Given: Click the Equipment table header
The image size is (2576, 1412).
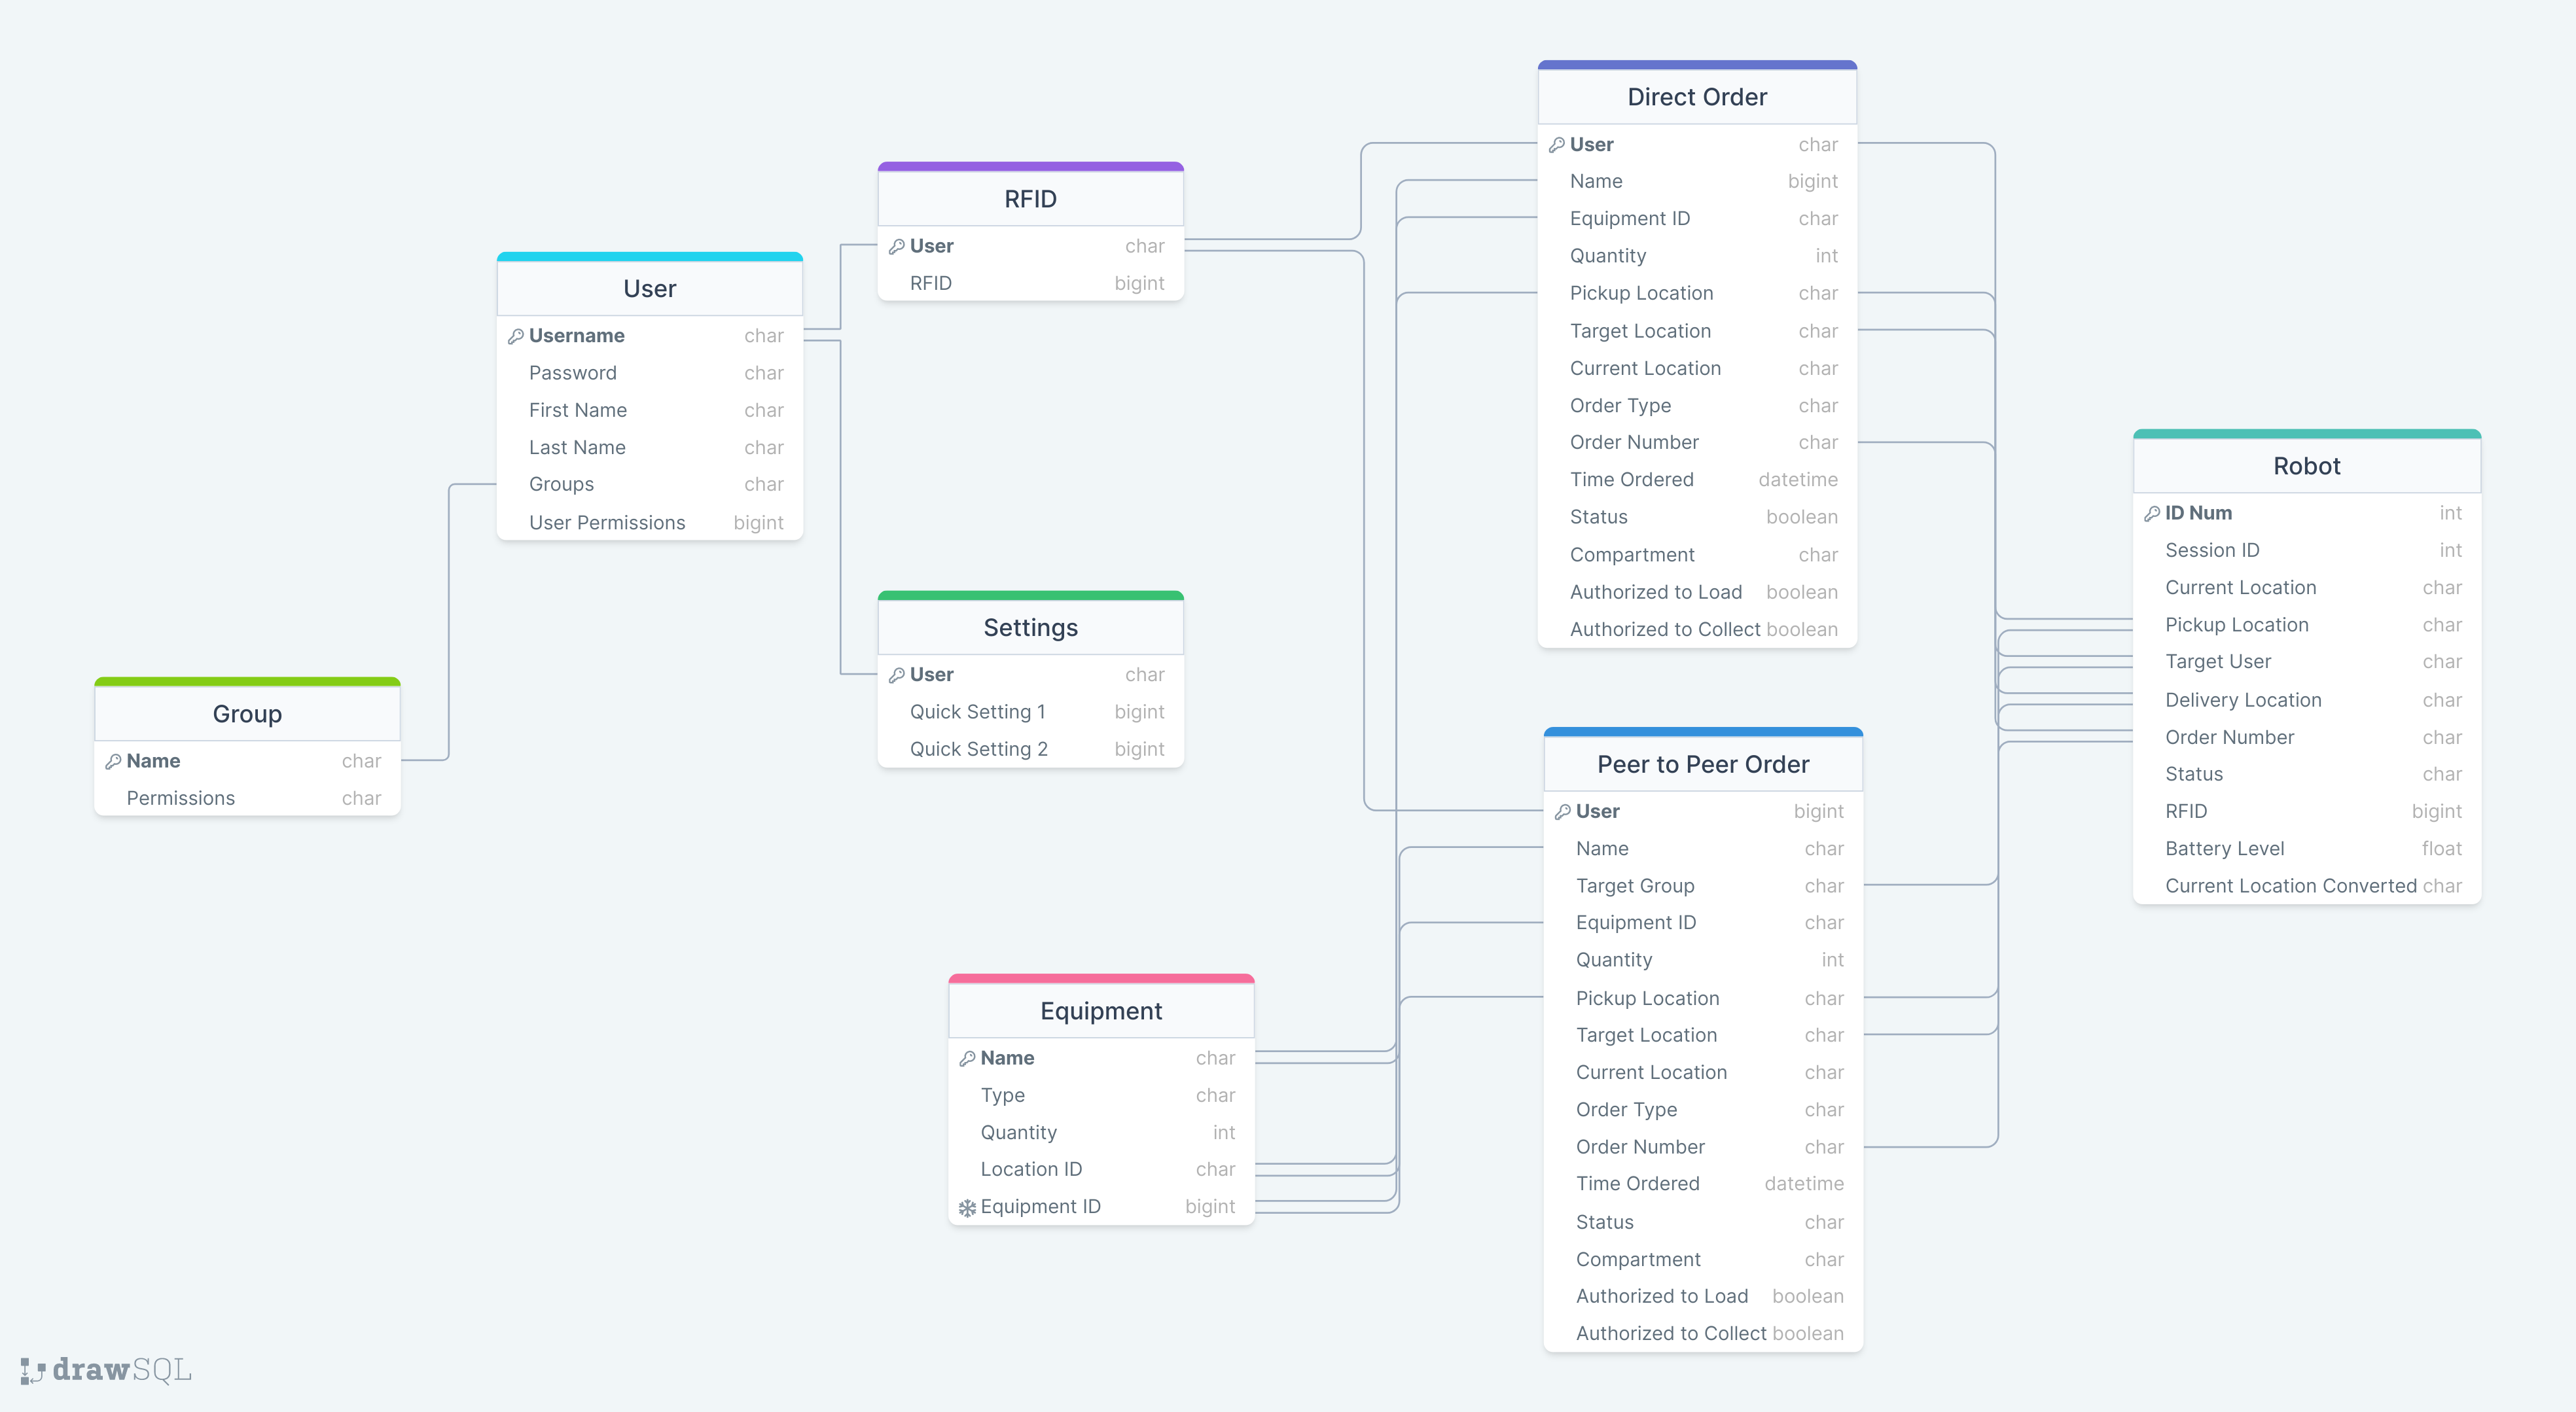Looking at the screenshot, I should pos(1100,1011).
